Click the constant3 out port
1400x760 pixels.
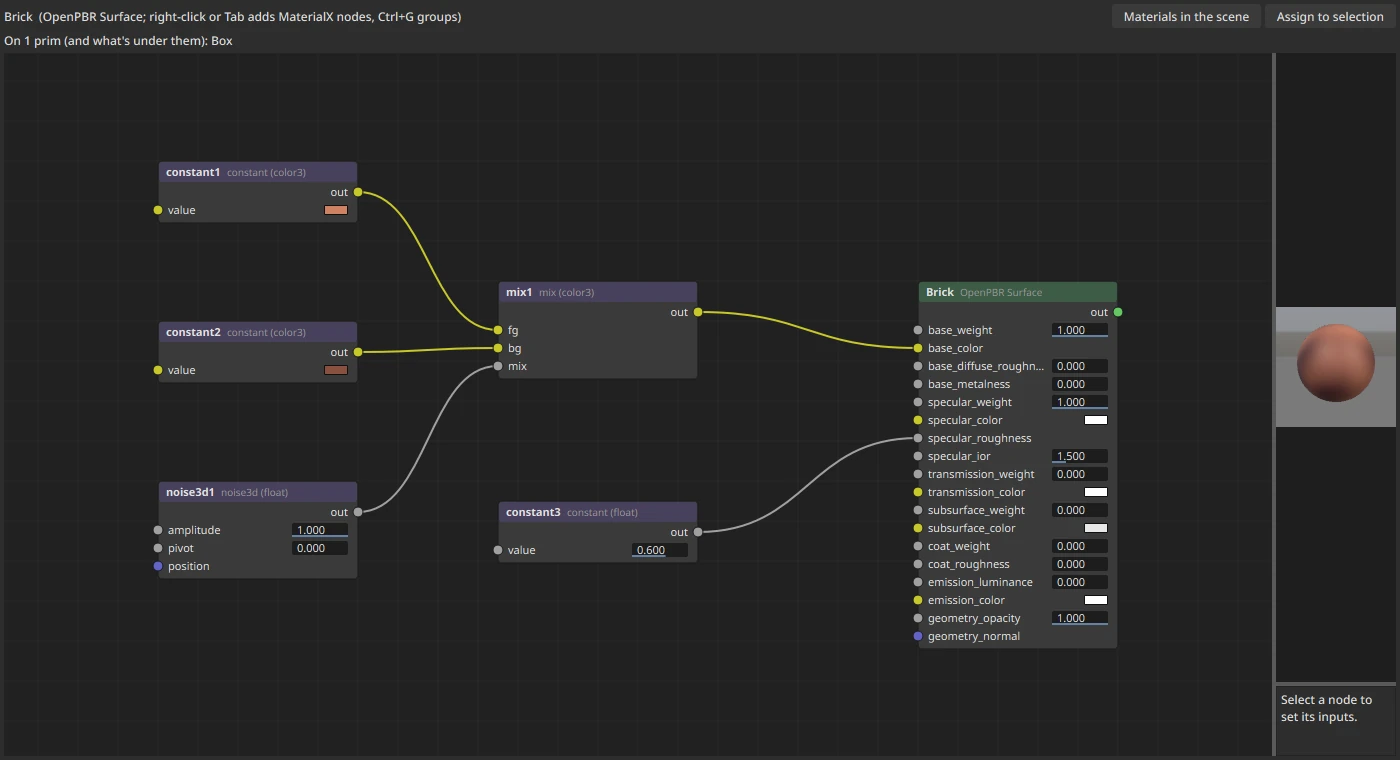698,532
